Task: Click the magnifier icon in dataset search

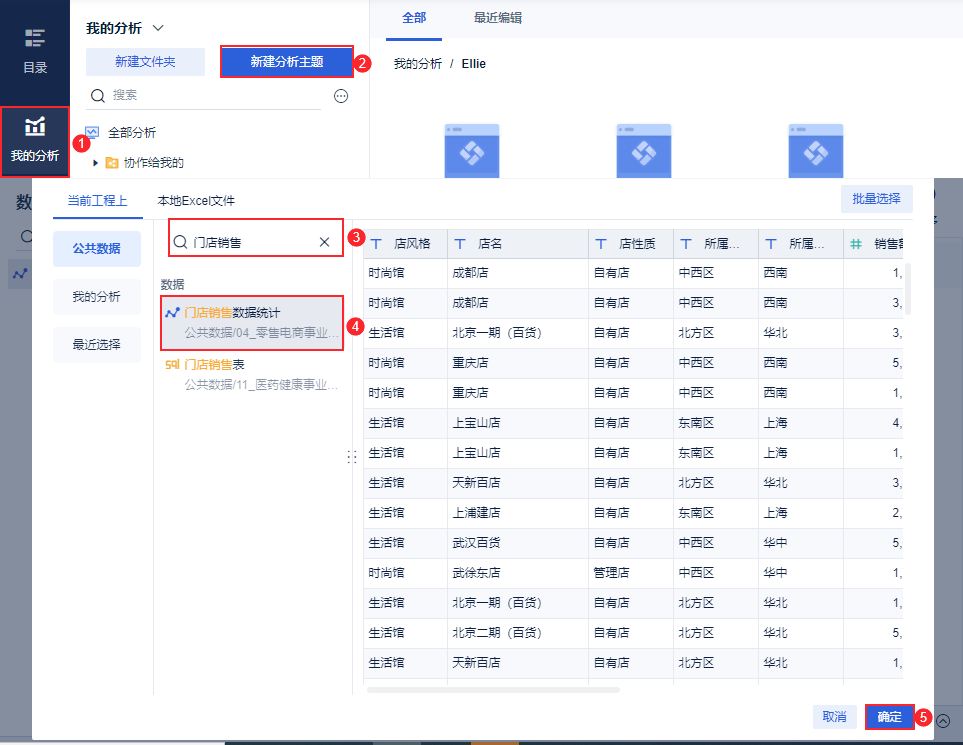Action: (x=180, y=242)
